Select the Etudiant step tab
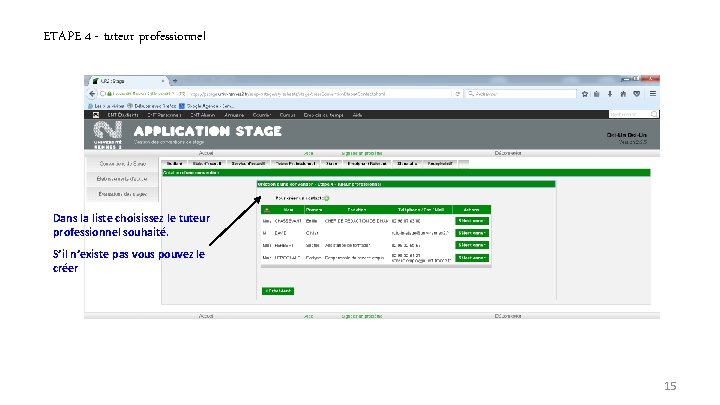Viewport: 720px width, 405px height. (174, 163)
